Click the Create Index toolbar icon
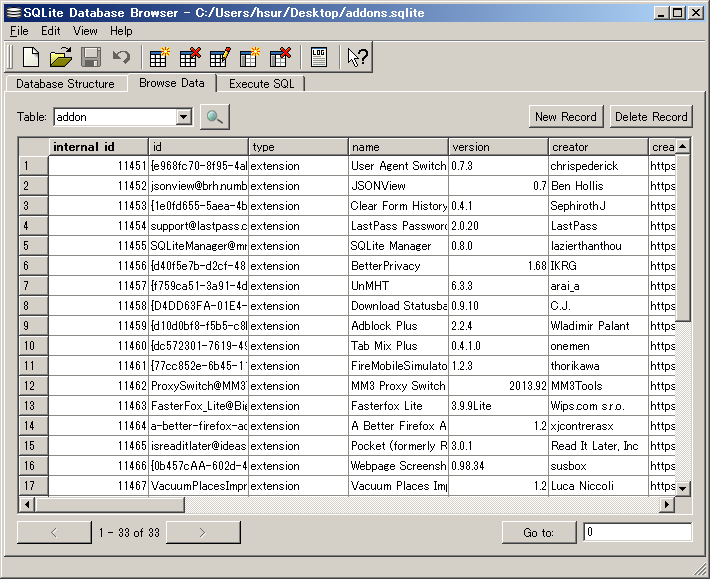This screenshot has width=710, height=579. pos(250,57)
